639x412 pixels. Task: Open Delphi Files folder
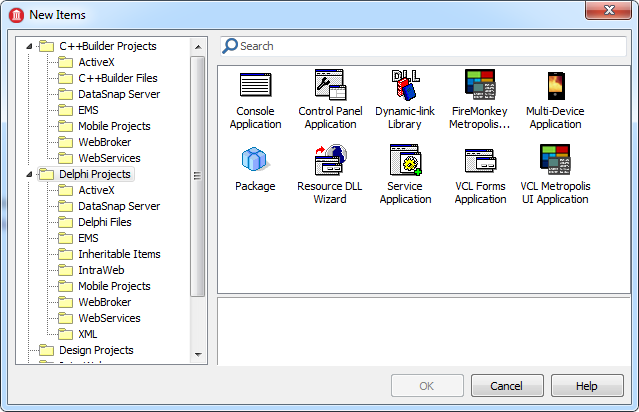click(x=95, y=222)
